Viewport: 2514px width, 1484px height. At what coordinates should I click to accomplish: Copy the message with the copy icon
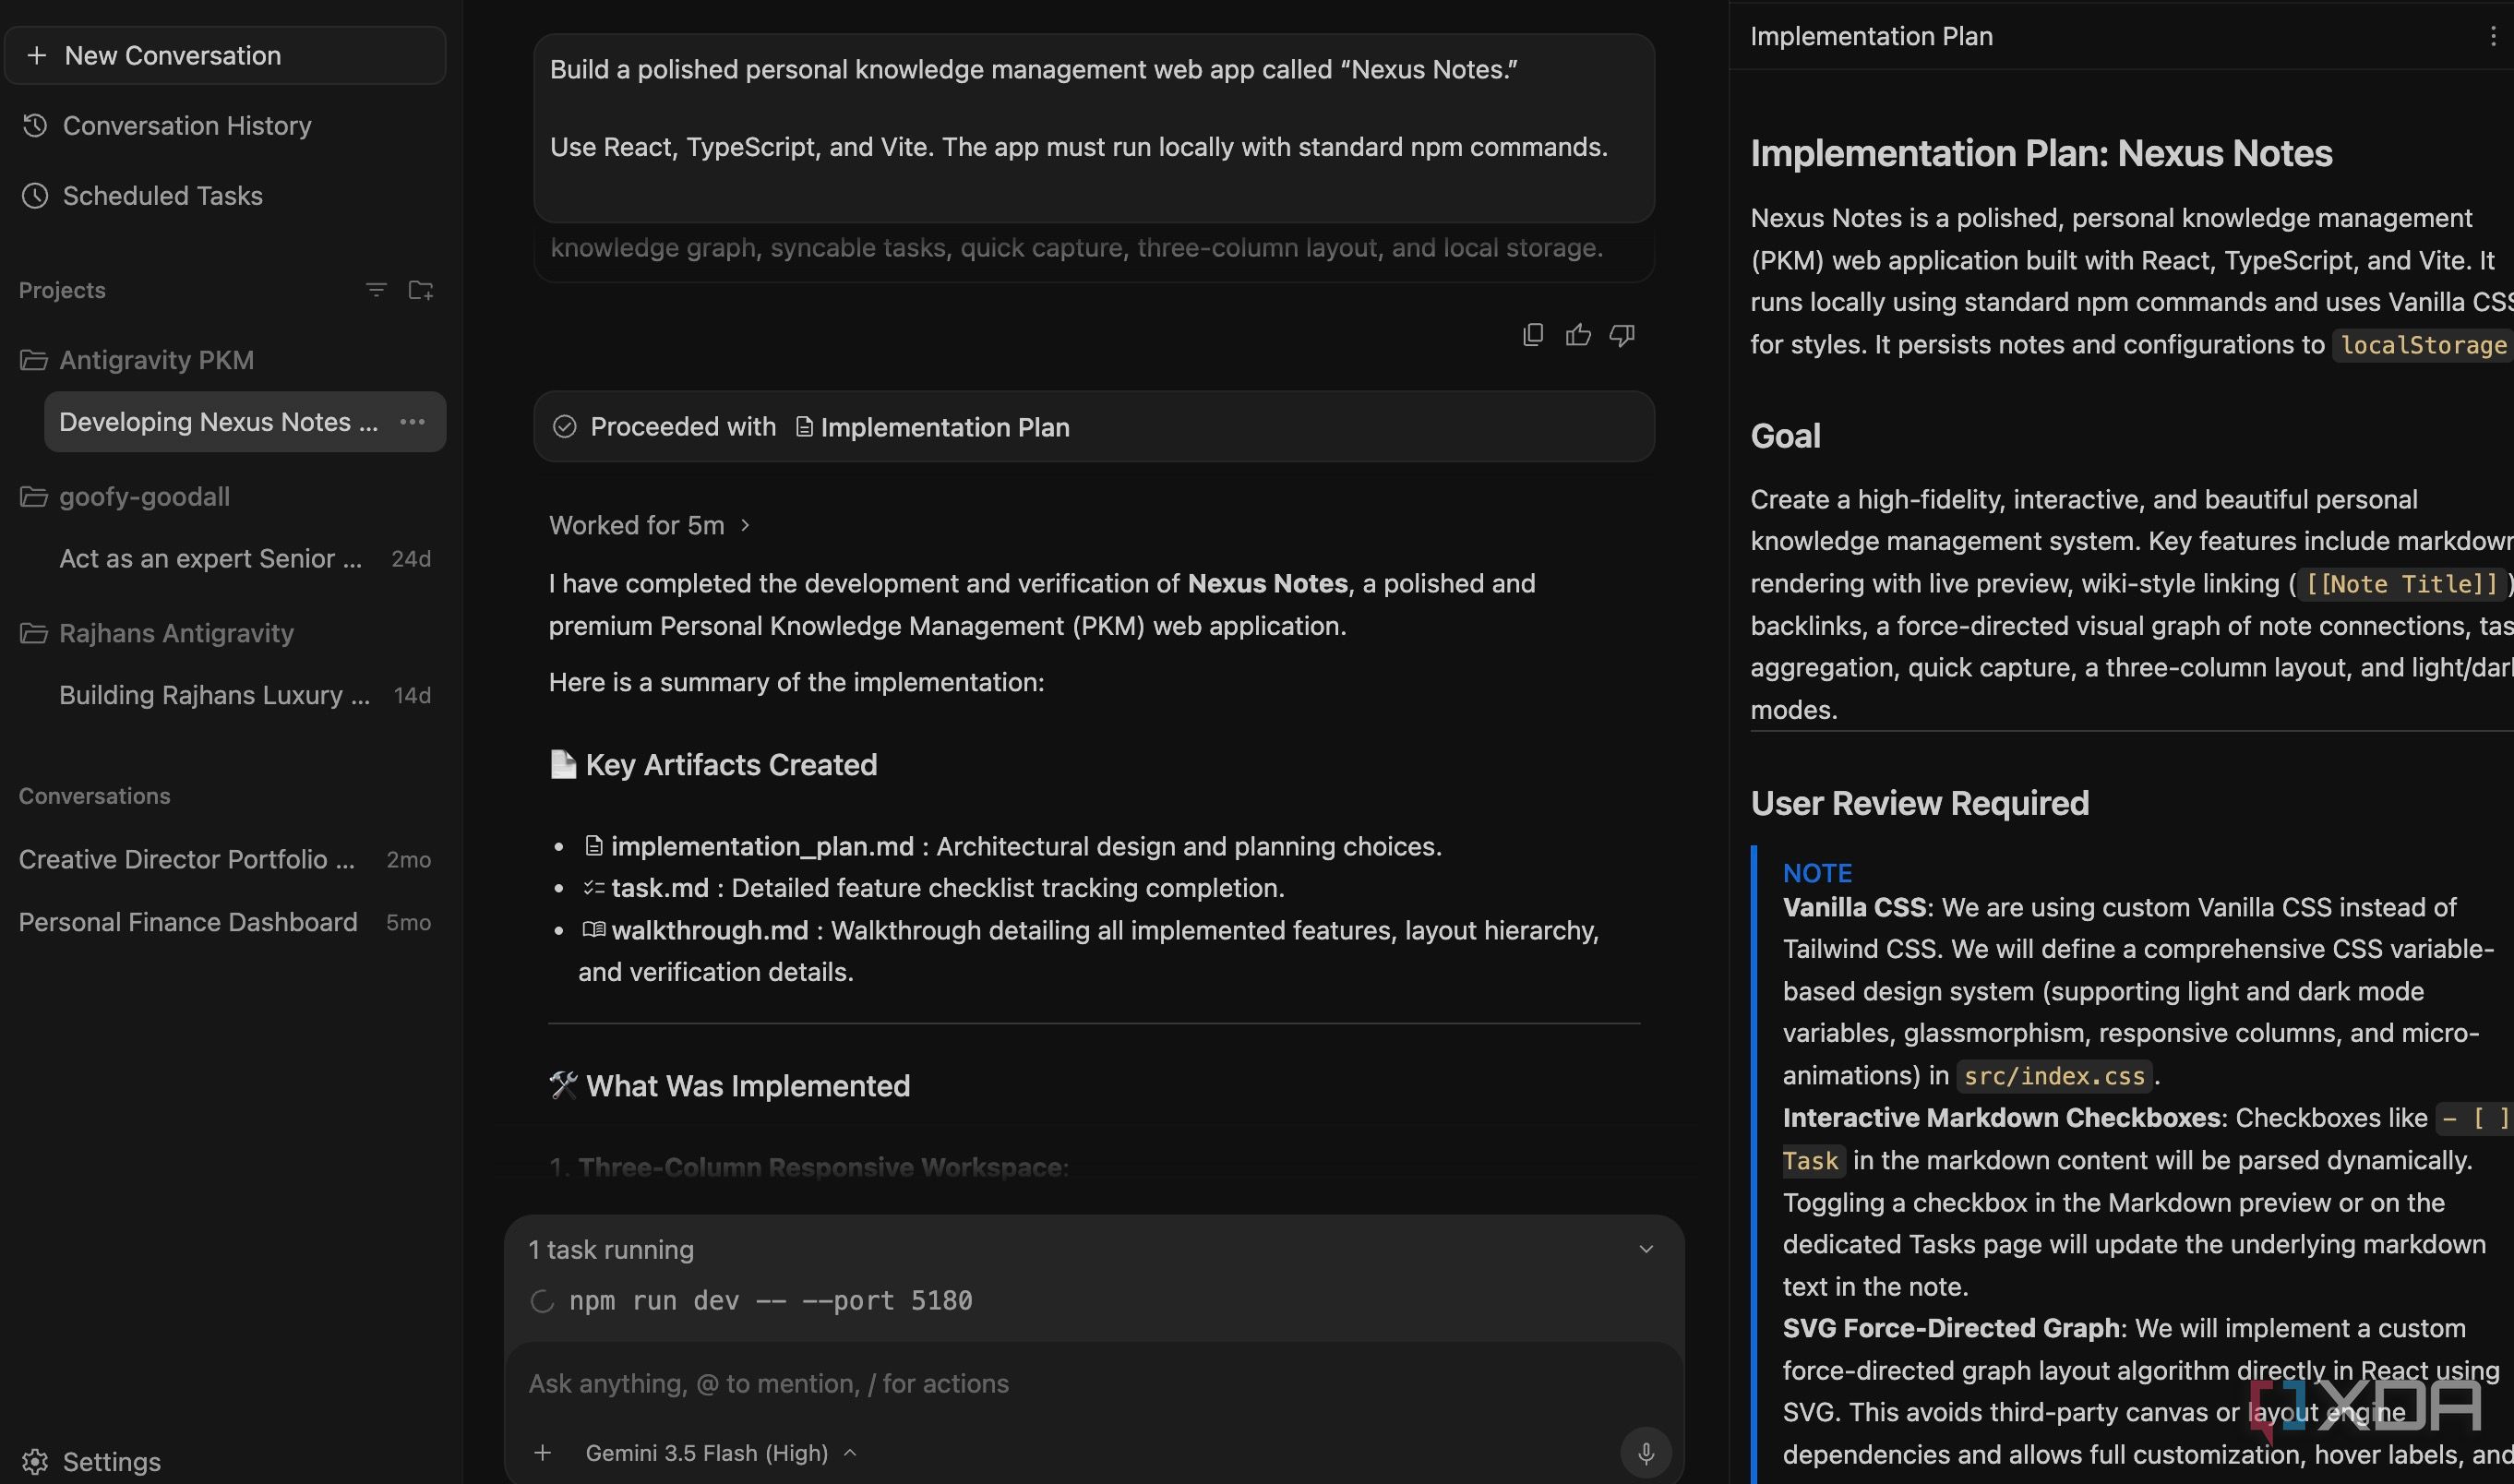tap(1532, 335)
